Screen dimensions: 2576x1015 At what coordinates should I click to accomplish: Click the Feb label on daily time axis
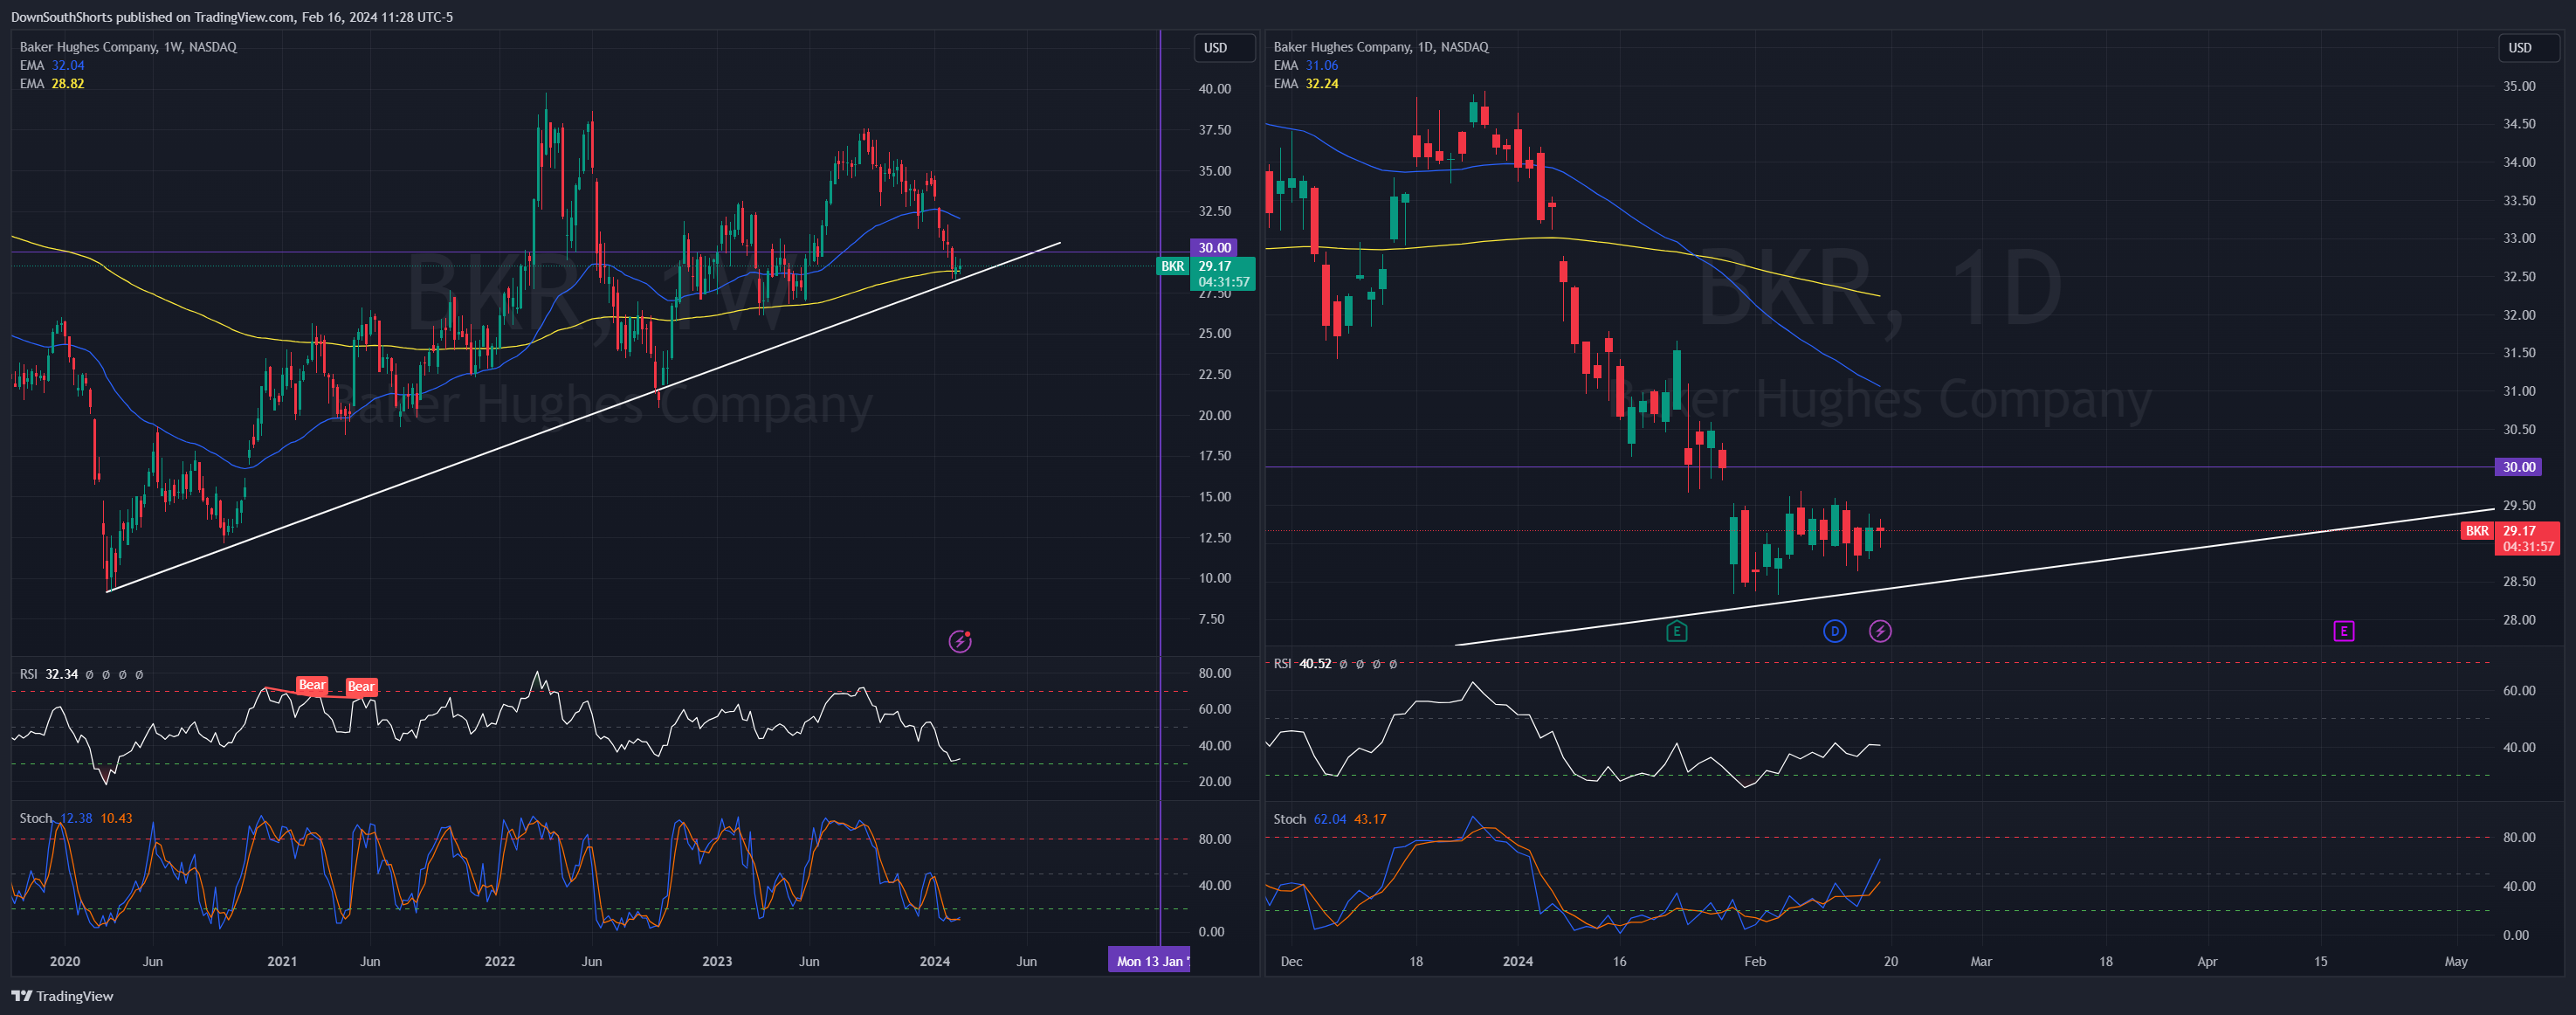(x=1754, y=961)
